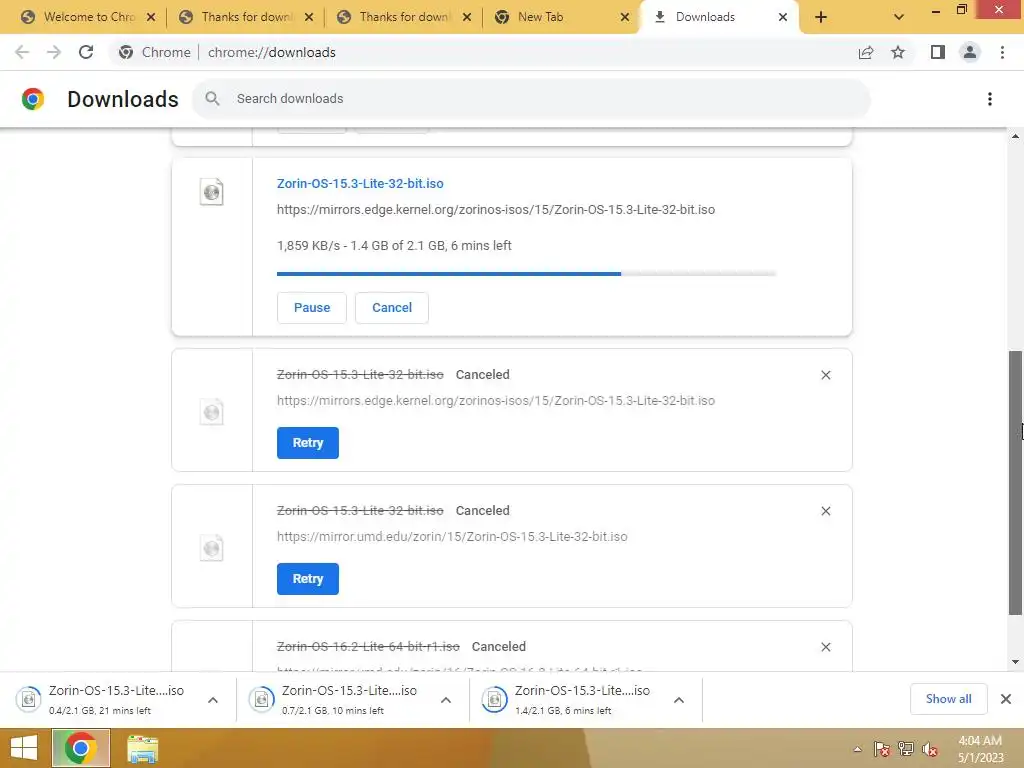Click the download progress bar
1024x768 pixels.
526,274
